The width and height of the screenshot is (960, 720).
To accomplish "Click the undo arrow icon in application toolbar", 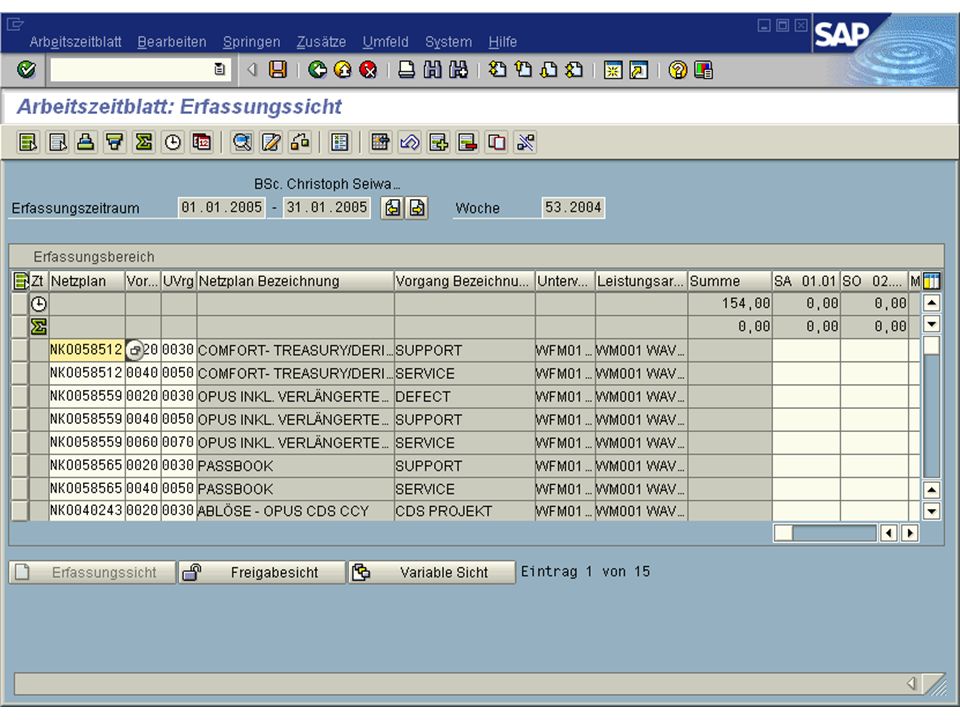I will (410, 143).
